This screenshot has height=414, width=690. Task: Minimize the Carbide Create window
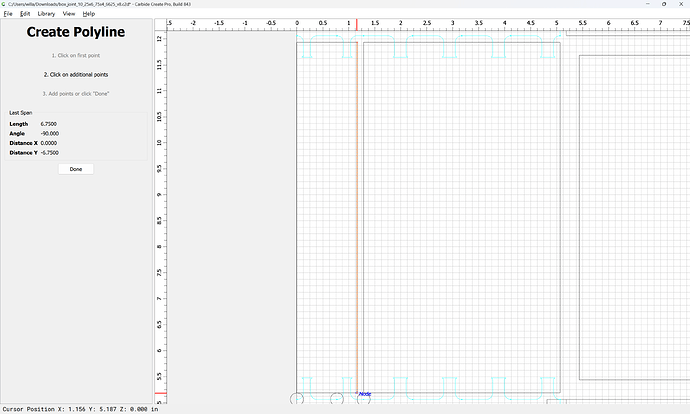tap(648, 4)
